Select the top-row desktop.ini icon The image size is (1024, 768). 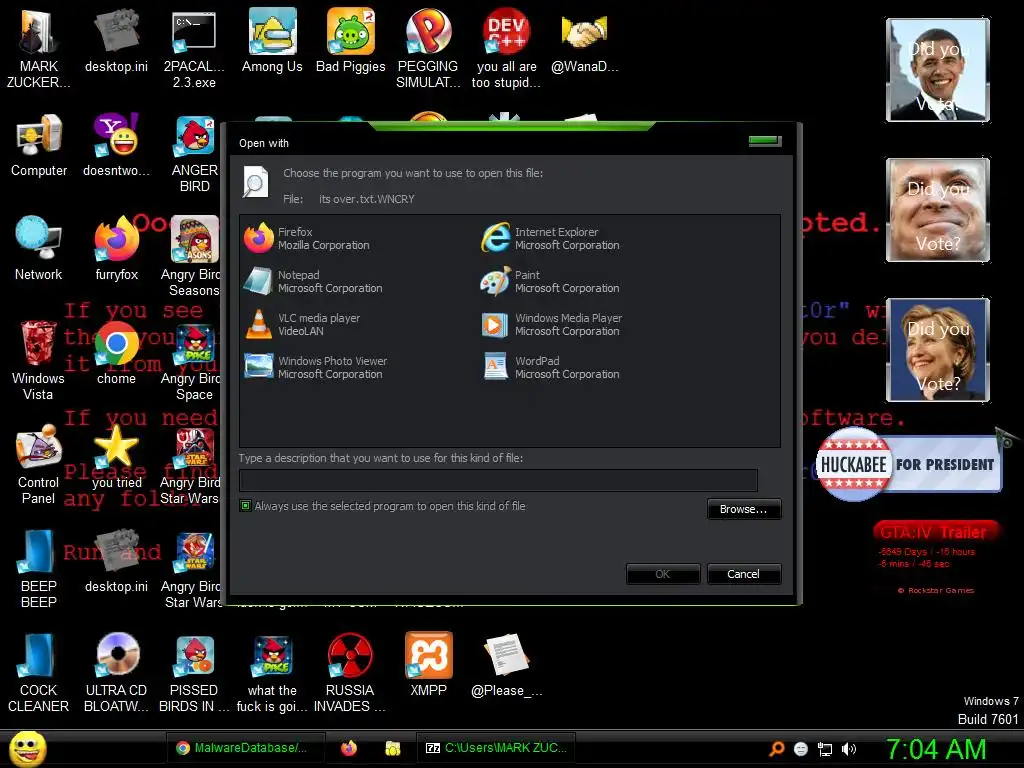(x=116, y=41)
